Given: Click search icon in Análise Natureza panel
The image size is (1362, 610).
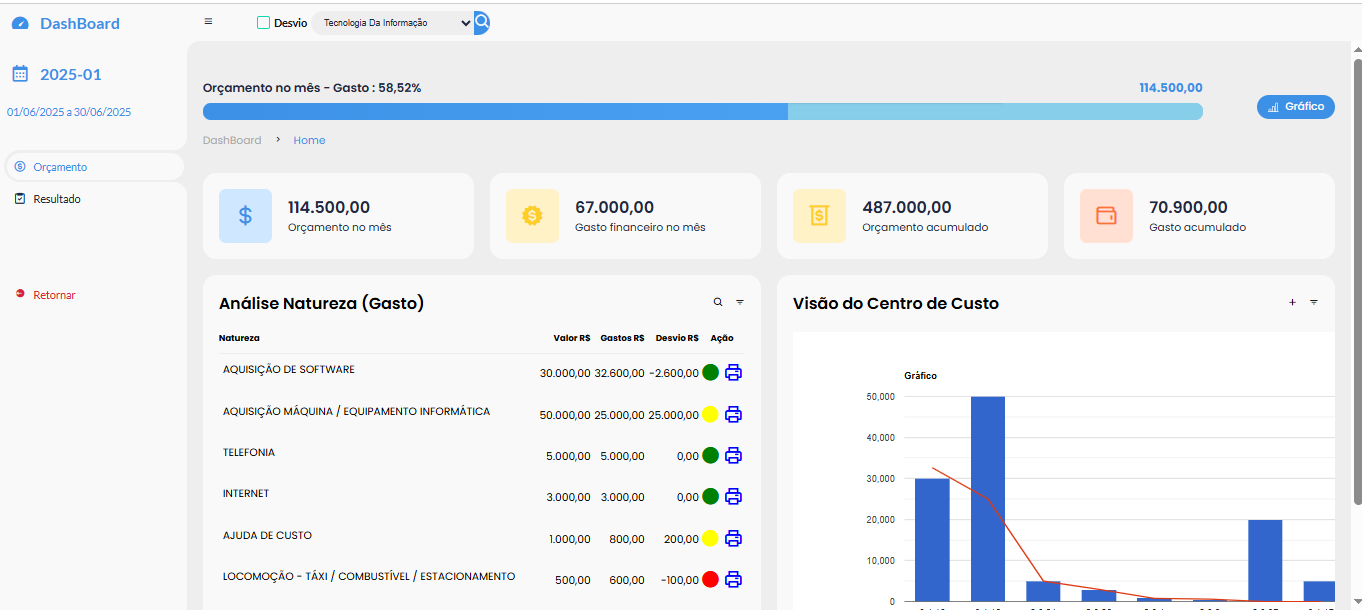Looking at the screenshot, I should [717, 302].
